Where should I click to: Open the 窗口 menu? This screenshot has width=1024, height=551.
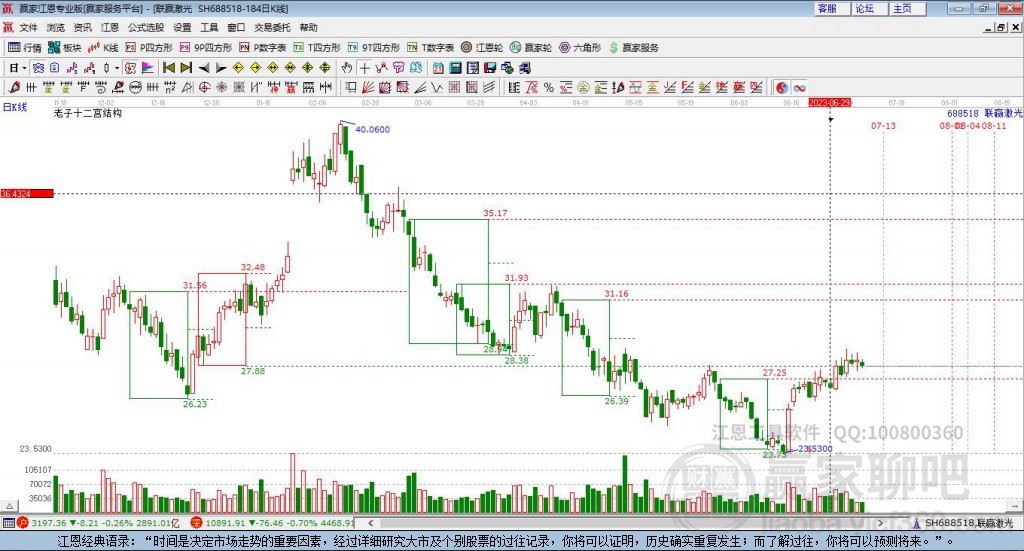point(236,27)
